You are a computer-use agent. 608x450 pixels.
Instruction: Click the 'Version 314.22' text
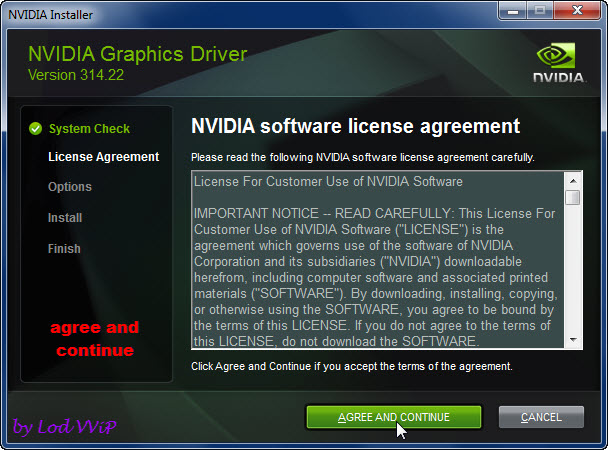click(x=76, y=75)
